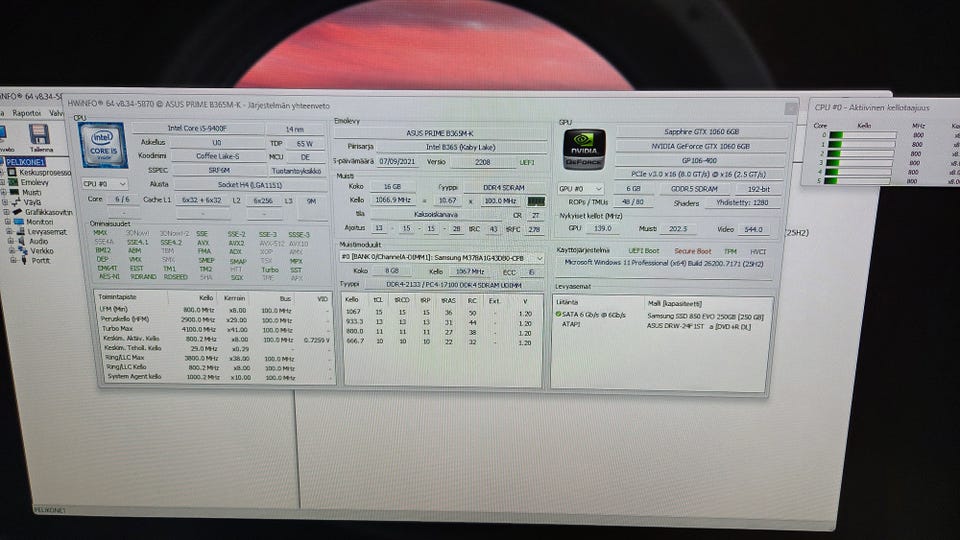Click the Muisti memory tree icon
The image size is (960, 540).
pyautogui.click(x=14, y=192)
